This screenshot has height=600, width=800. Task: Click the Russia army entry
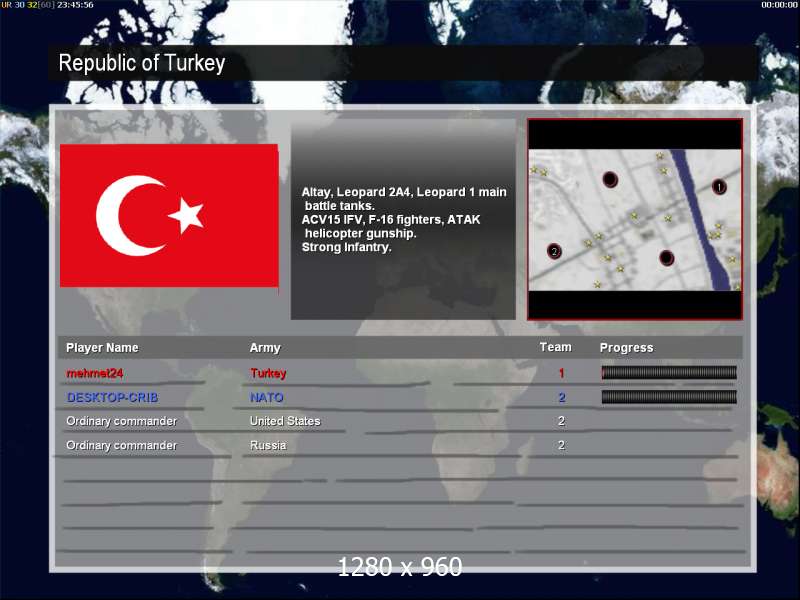[268, 445]
